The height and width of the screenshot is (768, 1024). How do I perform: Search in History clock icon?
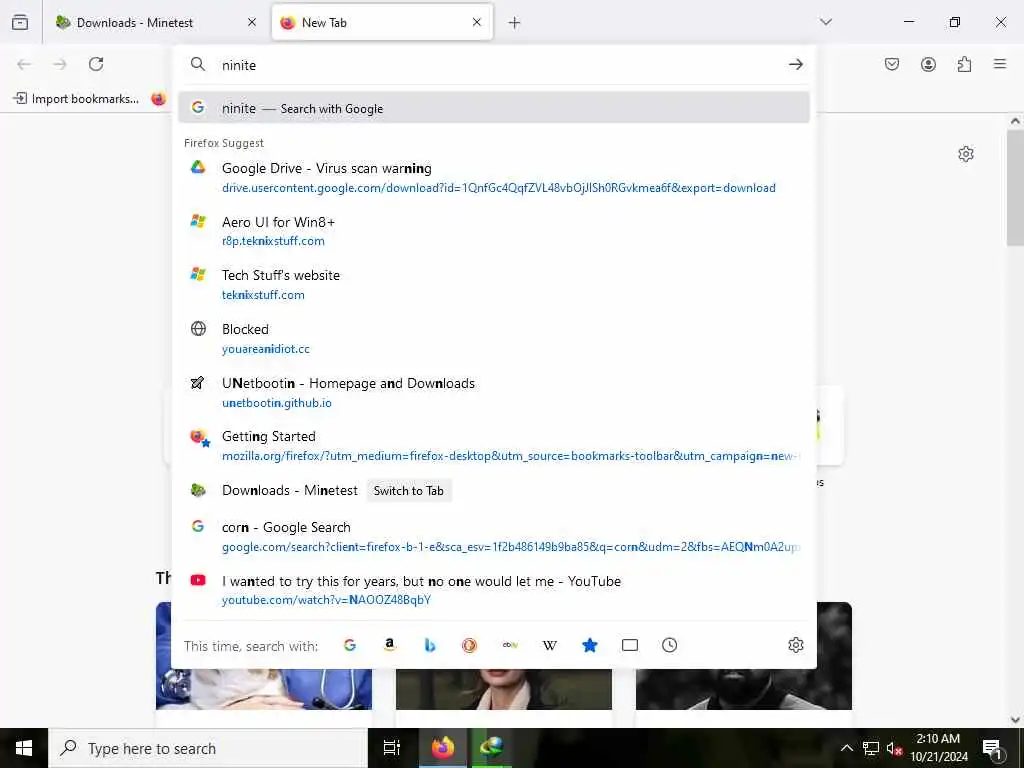click(669, 645)
